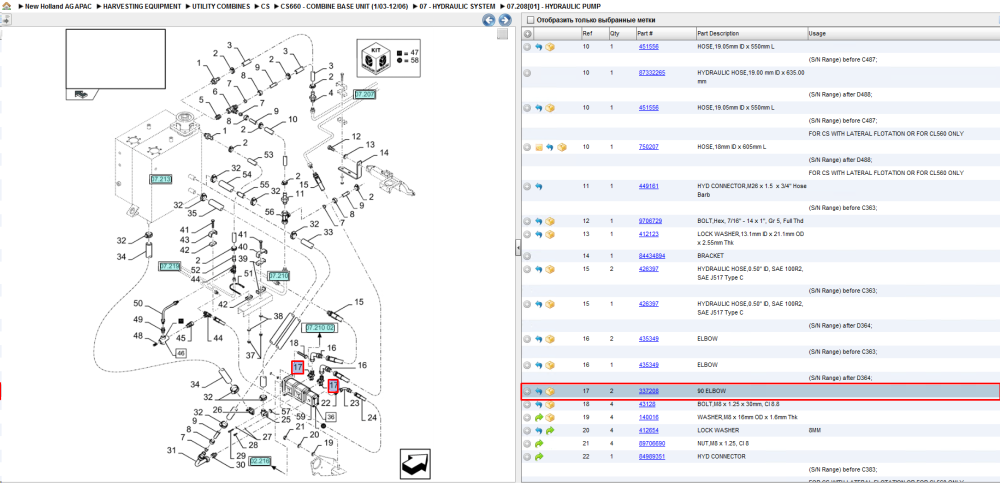Click the box icon for part 9706729
Screen dimensions: 1000x483
coord(550,221)
